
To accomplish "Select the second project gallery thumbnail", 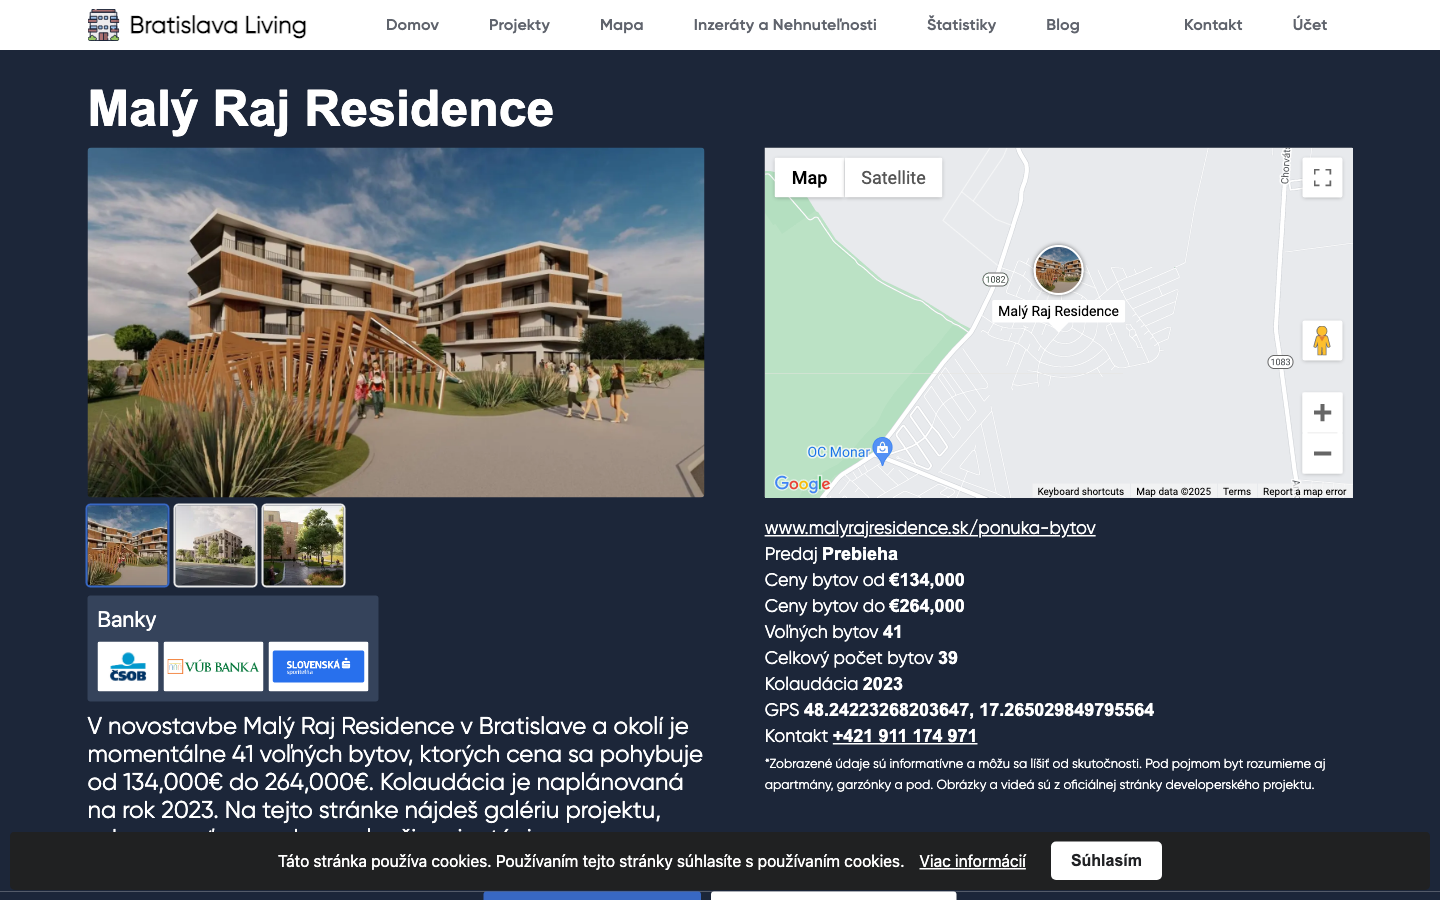I will click(215, 545).
